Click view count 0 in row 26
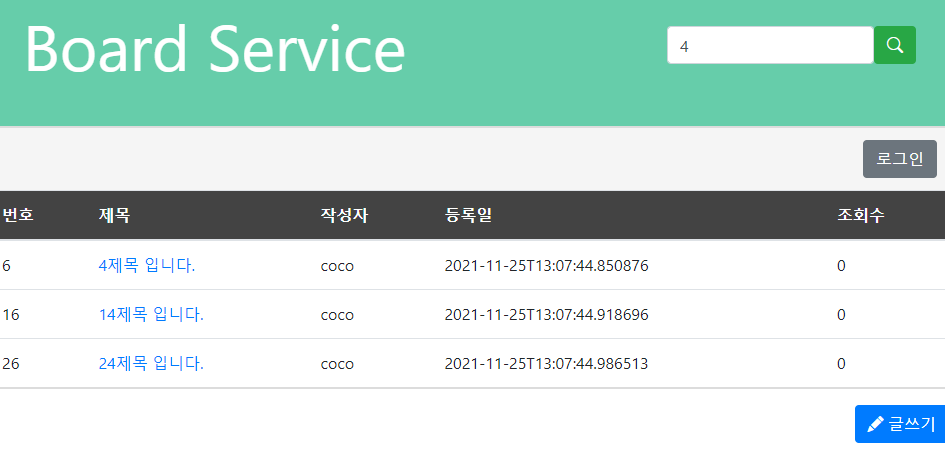 [841, 364]
